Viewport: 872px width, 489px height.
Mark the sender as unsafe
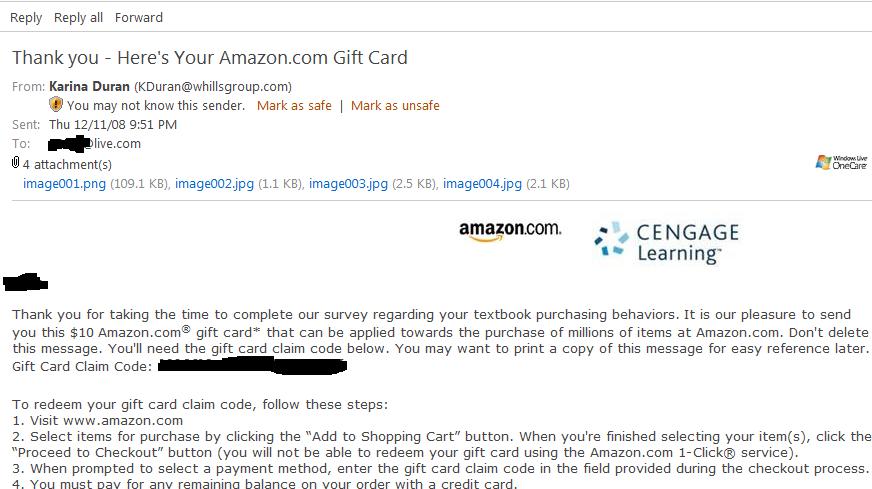pos(395,105)
